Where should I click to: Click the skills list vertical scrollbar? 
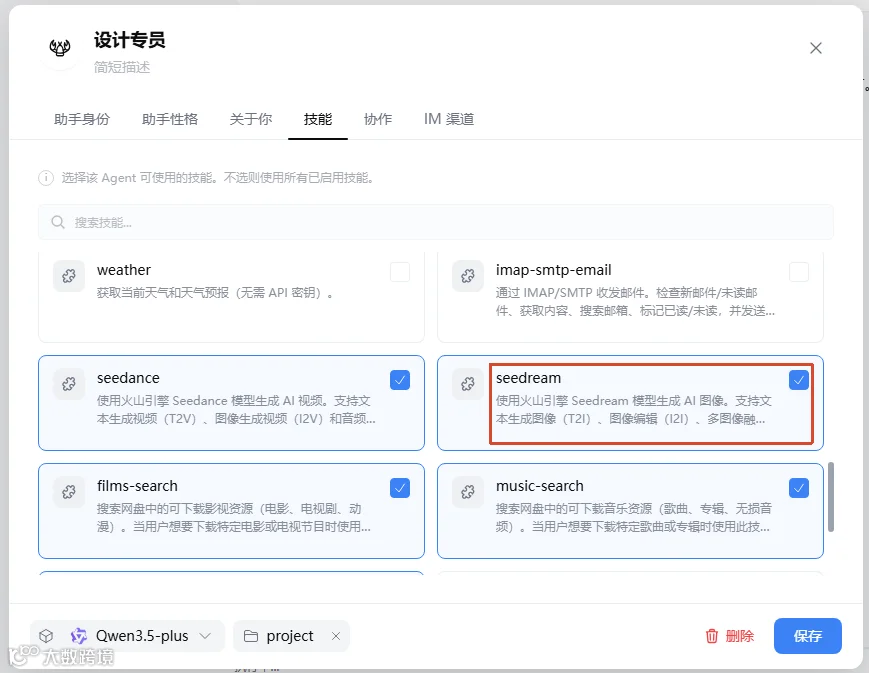pyautogui.click(x=831, y=497)
